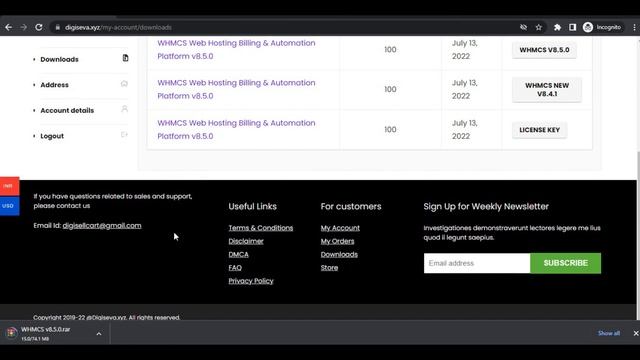Click the newsletter Email address field
The height and width of the screenshot is (360, 640).
pos(477,263)
